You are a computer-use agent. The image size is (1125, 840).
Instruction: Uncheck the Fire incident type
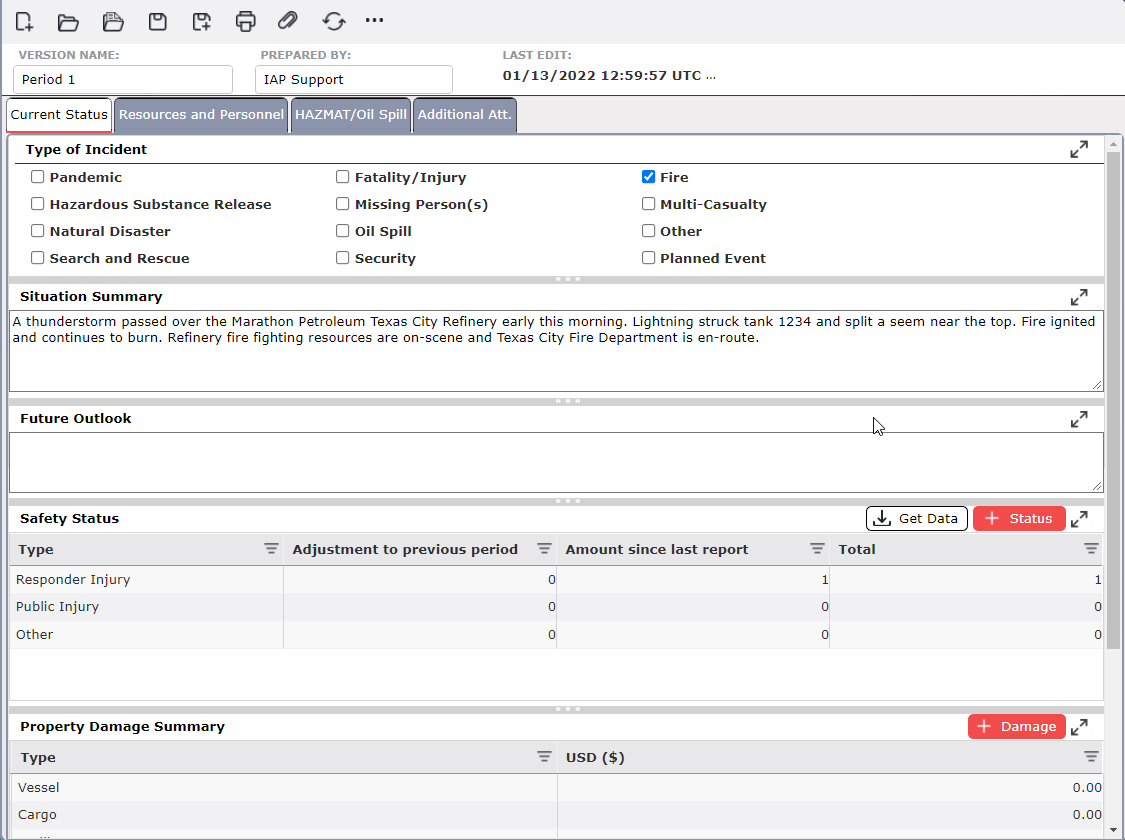pyautogui.click(x=648, y=176)
